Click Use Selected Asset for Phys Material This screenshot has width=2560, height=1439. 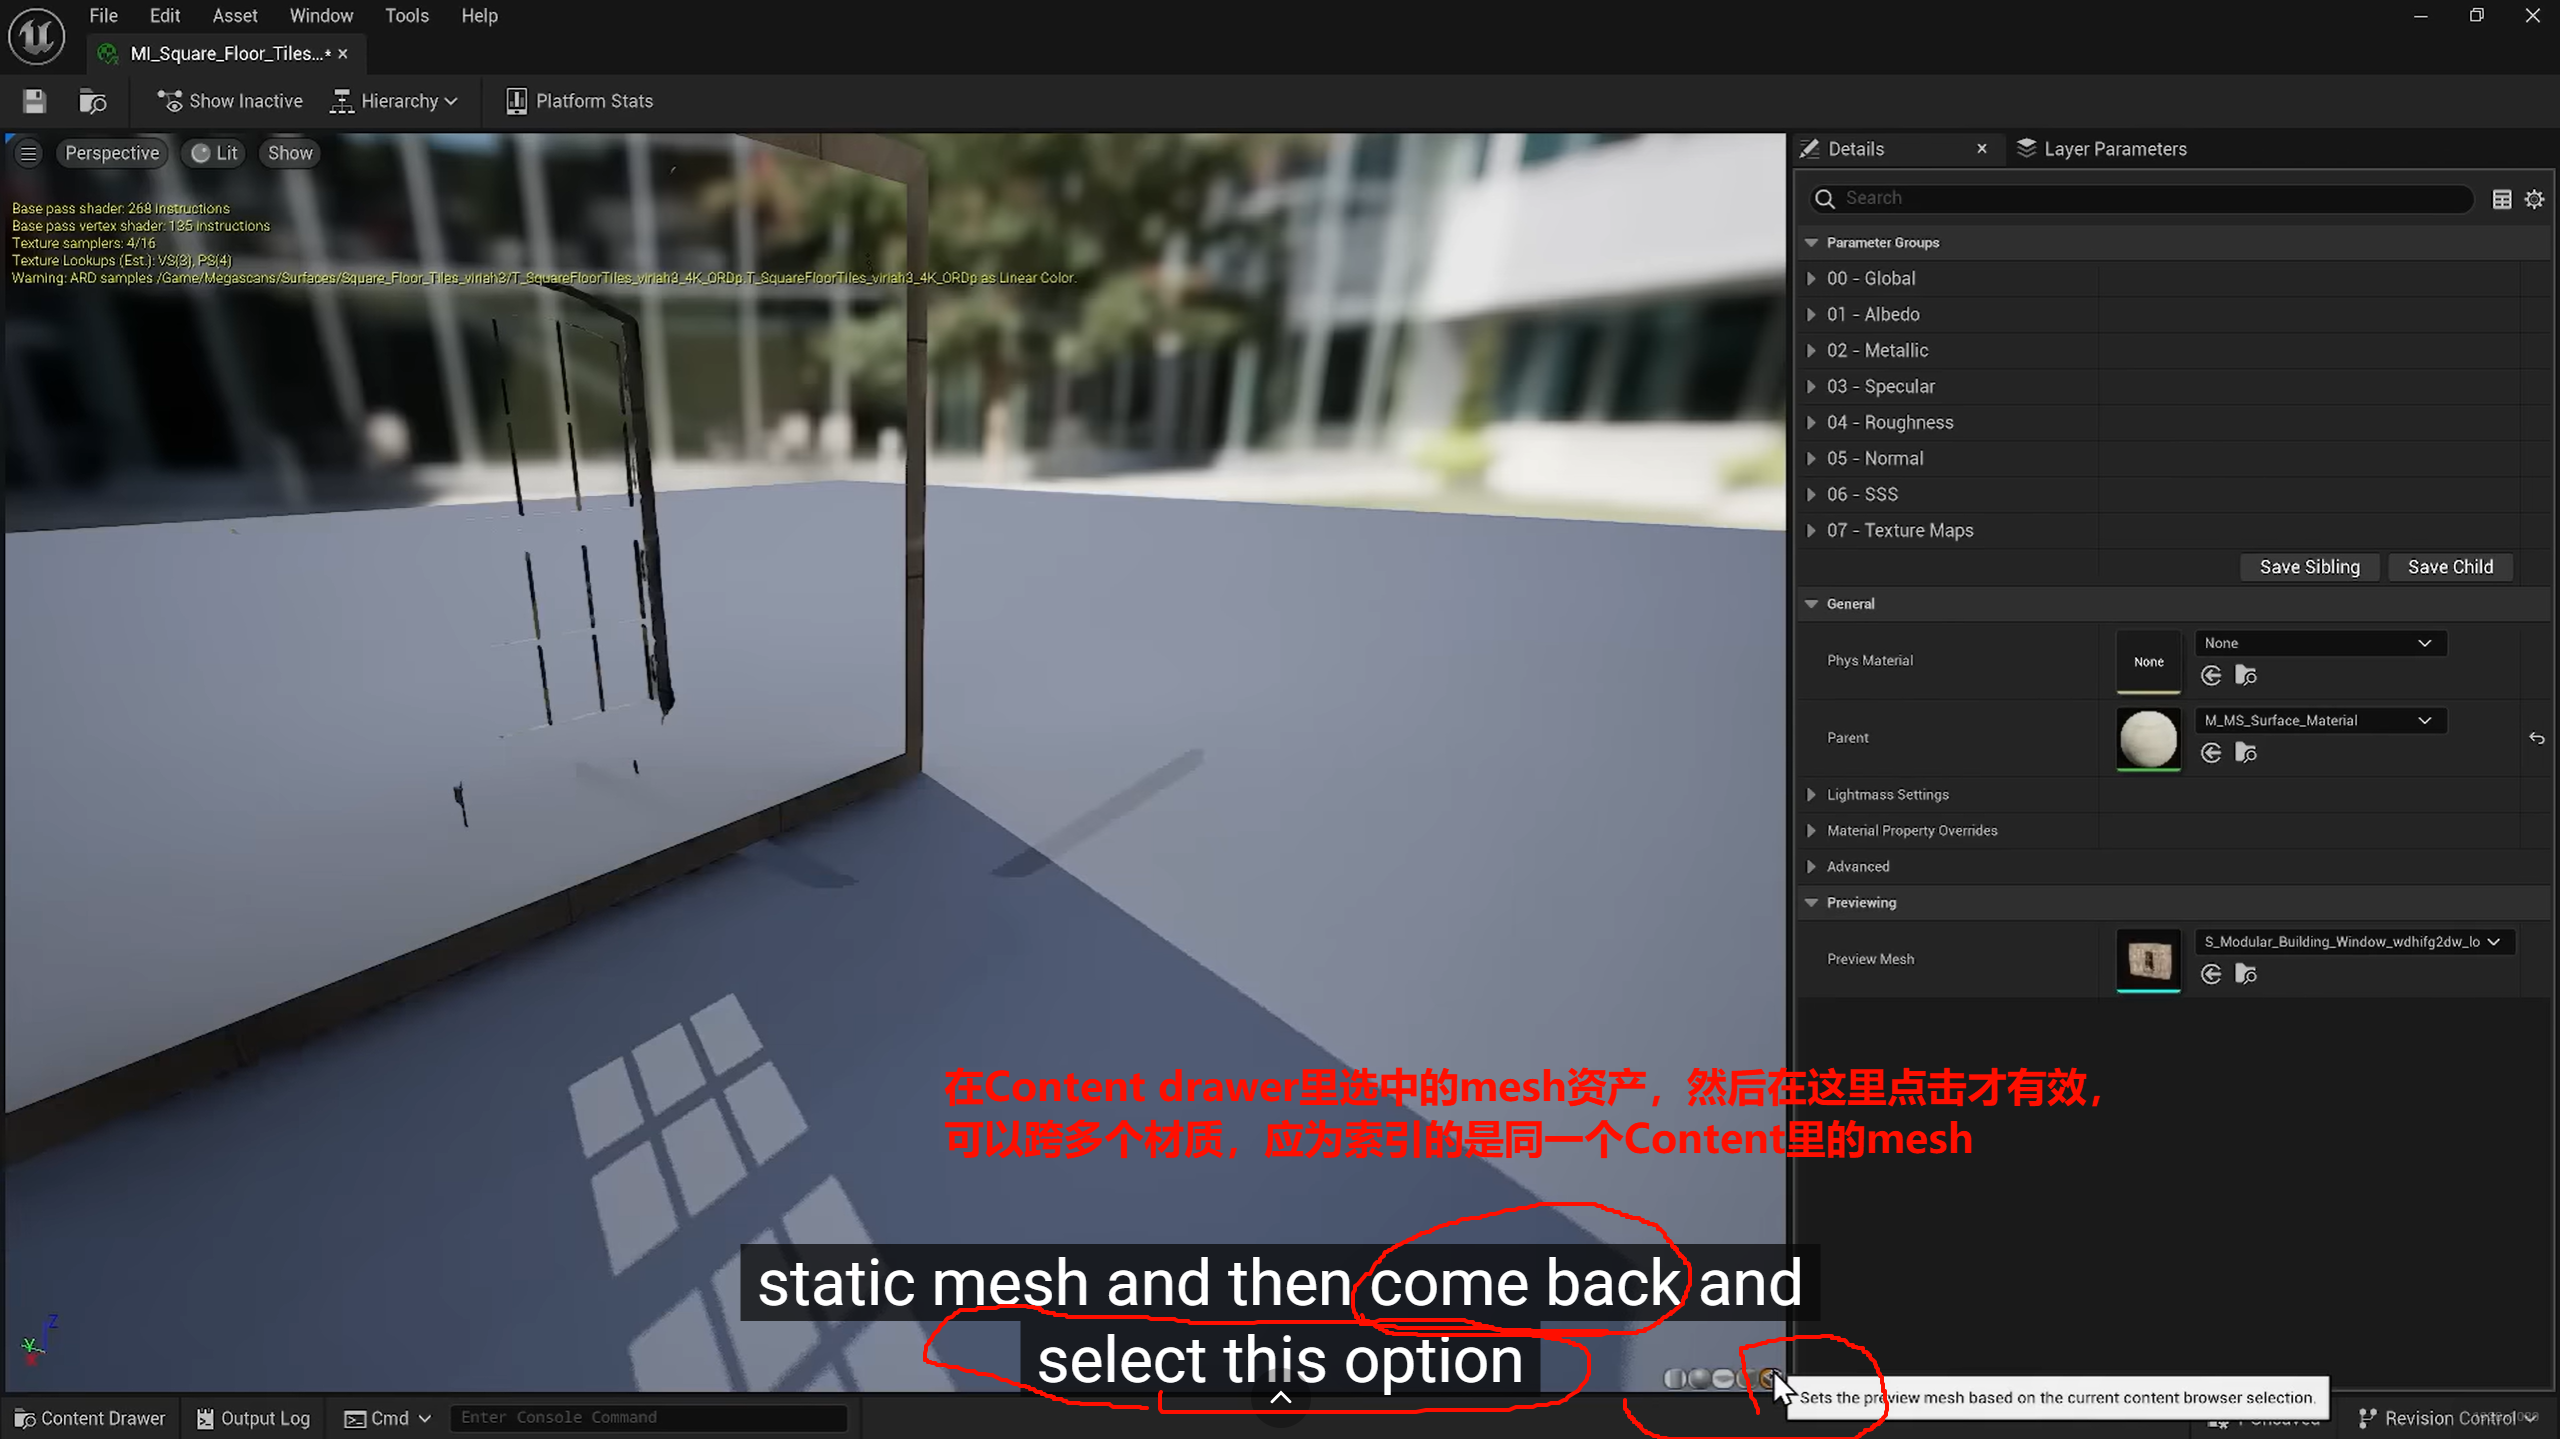click(x=2211, y=676)
